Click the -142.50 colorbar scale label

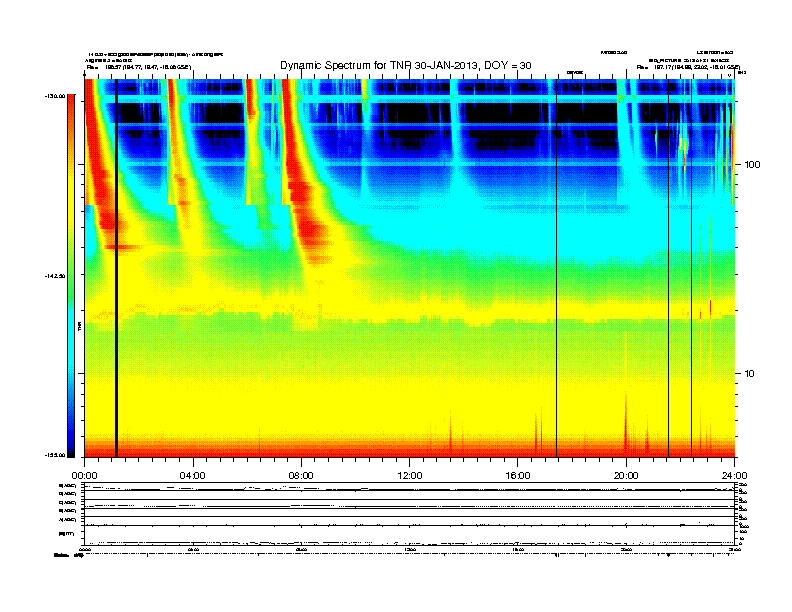(x=55, y=276)
